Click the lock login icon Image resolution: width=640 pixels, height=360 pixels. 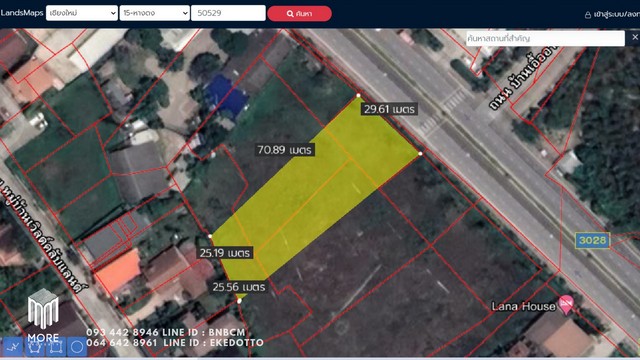pyautogui.click(x=588, y=15)
